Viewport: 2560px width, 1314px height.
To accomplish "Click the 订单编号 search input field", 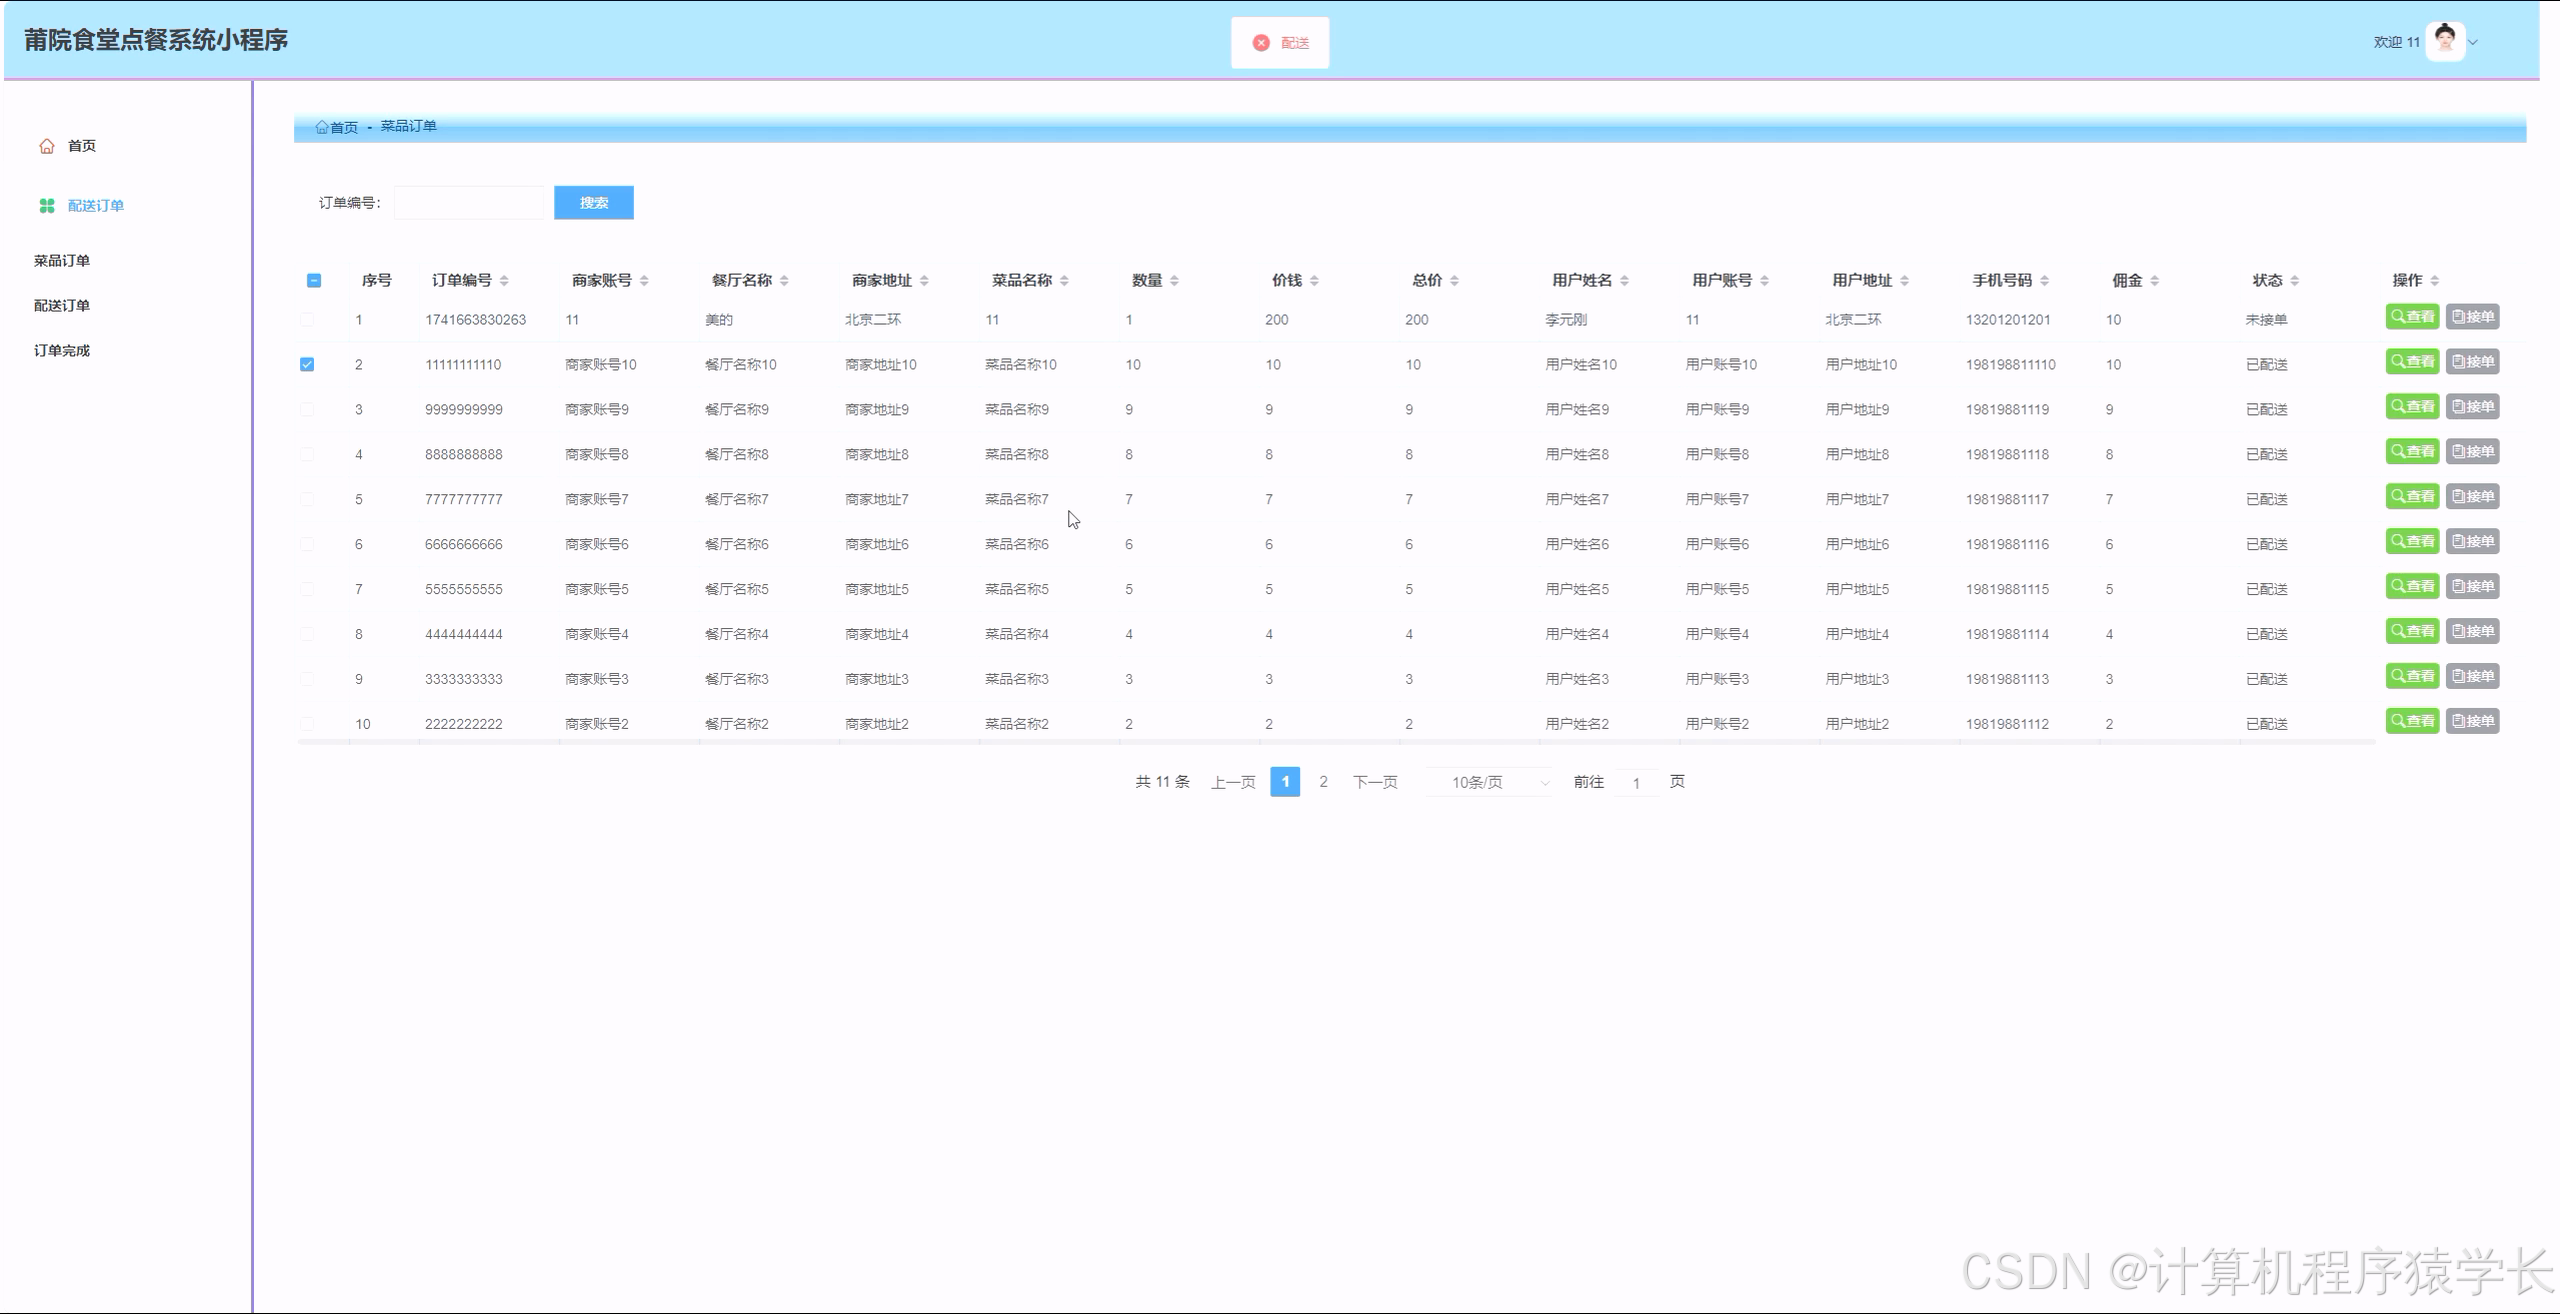I will pos(468,203).
